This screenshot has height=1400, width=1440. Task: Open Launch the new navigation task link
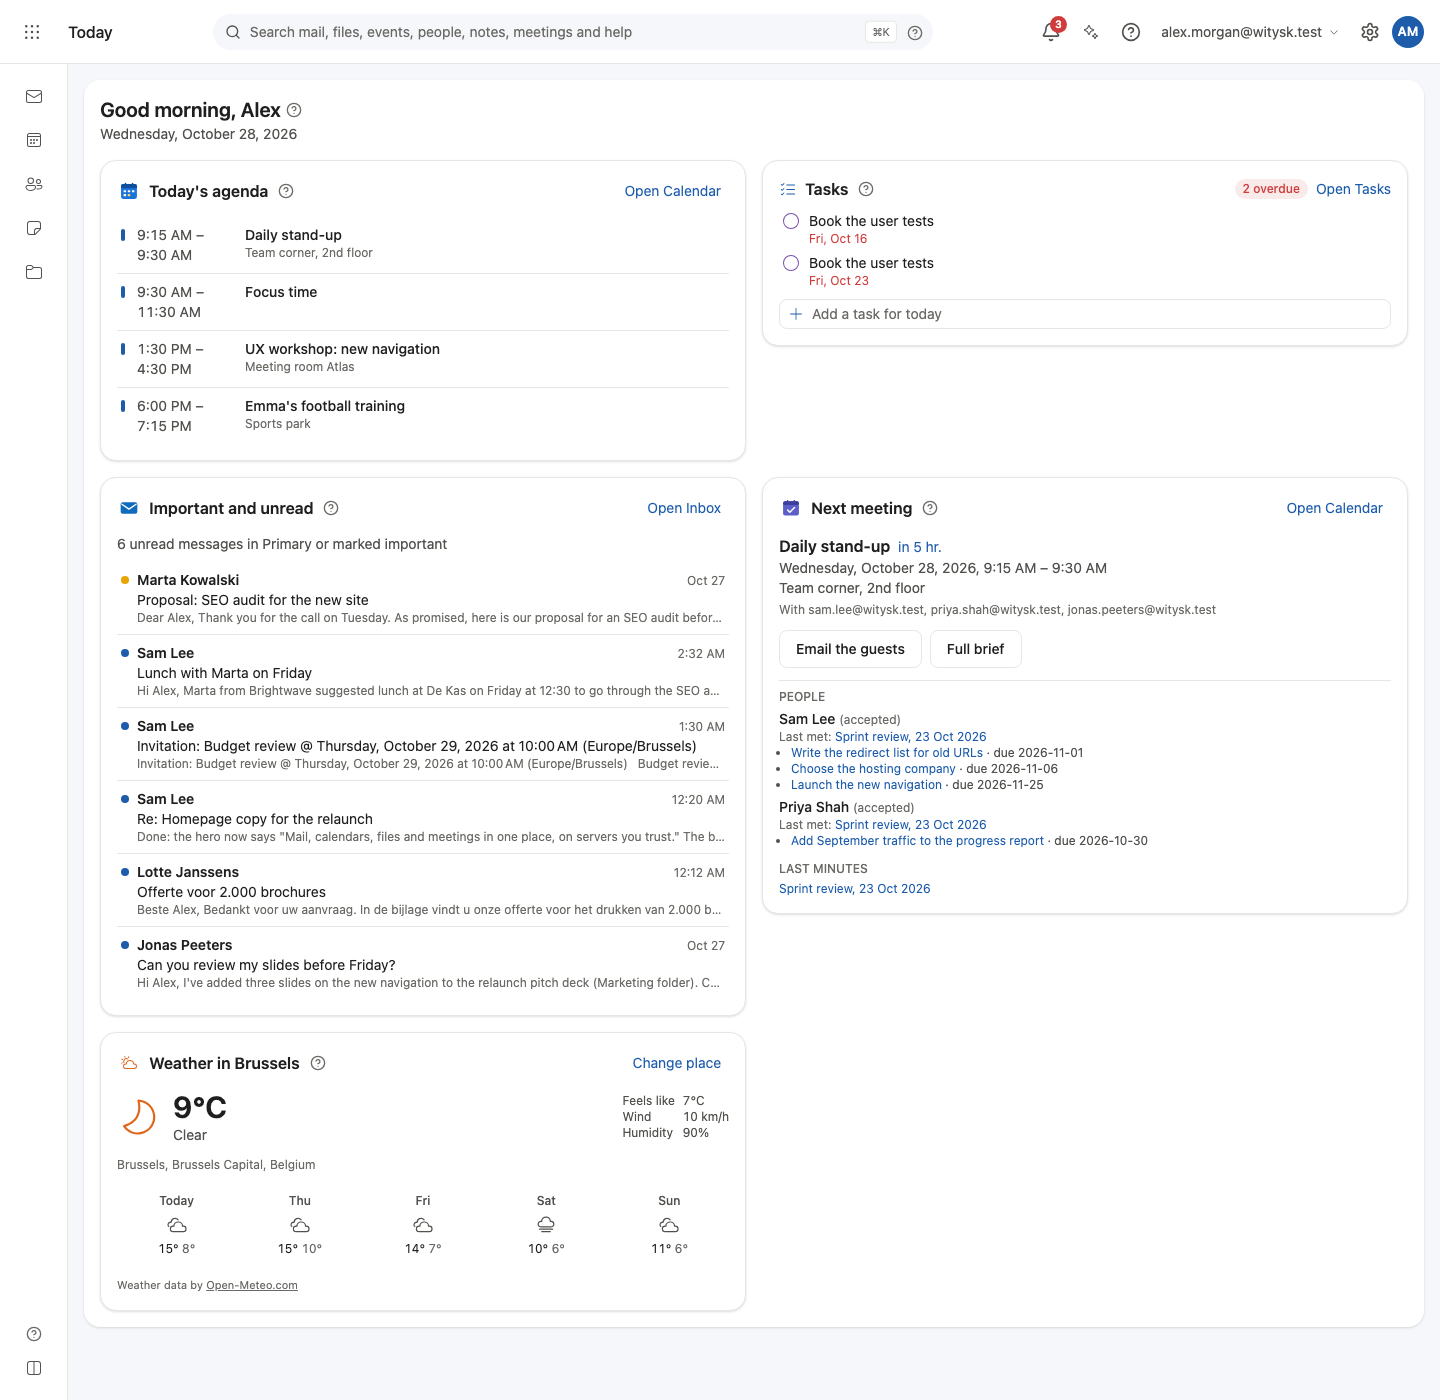tap(866, 785)
